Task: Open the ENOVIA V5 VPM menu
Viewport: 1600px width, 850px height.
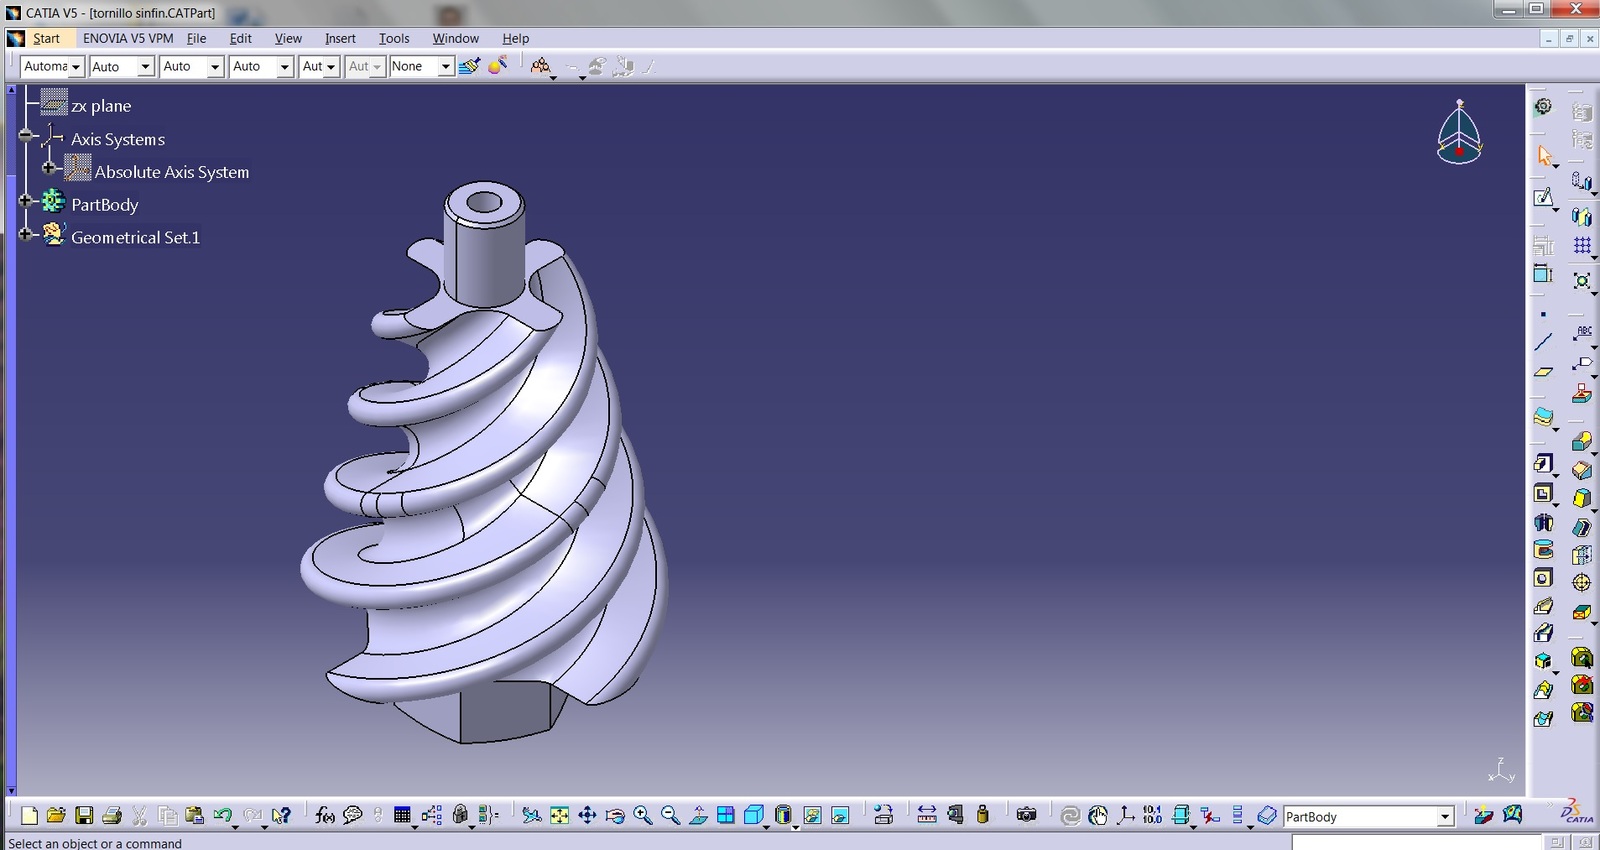Action: pyautogui.click(x=128, y=38)
